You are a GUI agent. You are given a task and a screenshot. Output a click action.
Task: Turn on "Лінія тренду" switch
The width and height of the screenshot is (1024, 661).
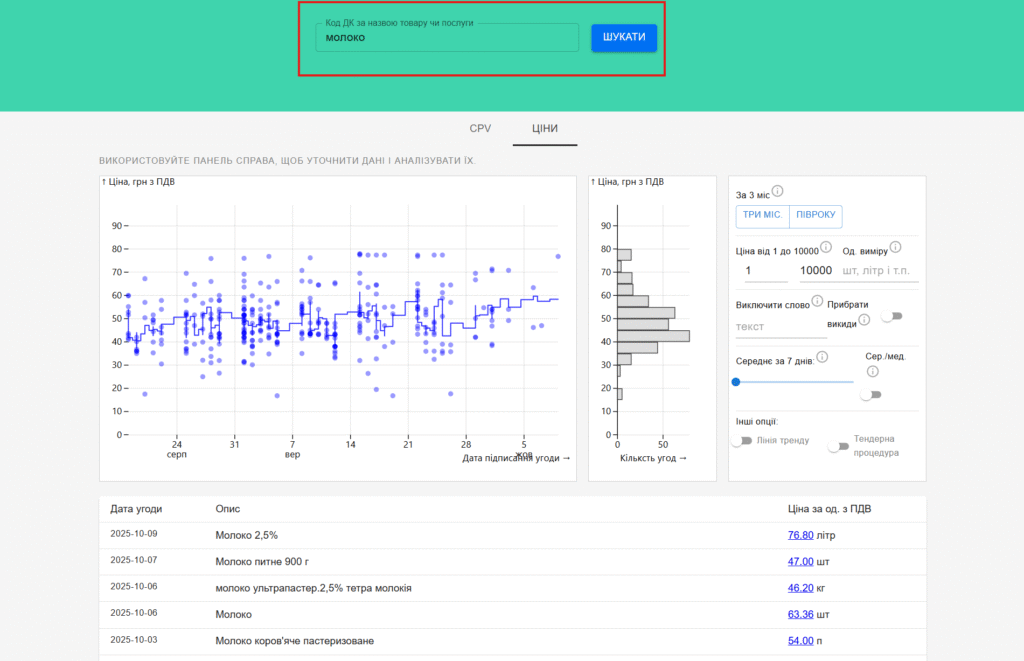(742, 441)
